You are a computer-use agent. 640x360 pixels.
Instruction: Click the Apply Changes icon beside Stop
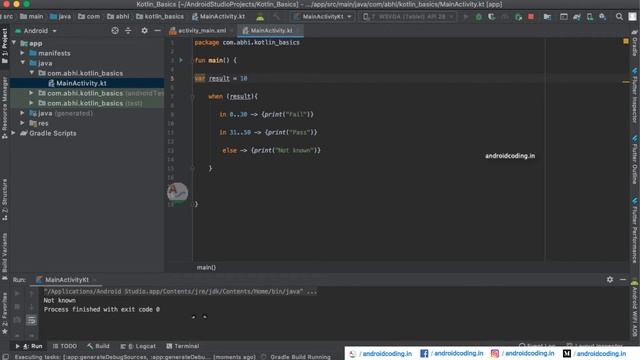coord(518,17)
